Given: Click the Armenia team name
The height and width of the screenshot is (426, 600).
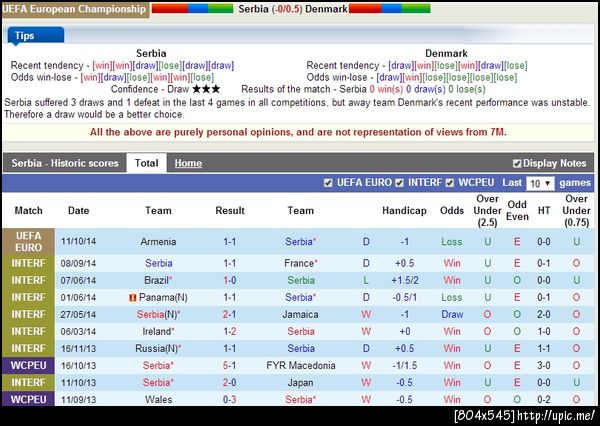Looking at the screenshot, I should pyautogui.click(x=158, y=242).
